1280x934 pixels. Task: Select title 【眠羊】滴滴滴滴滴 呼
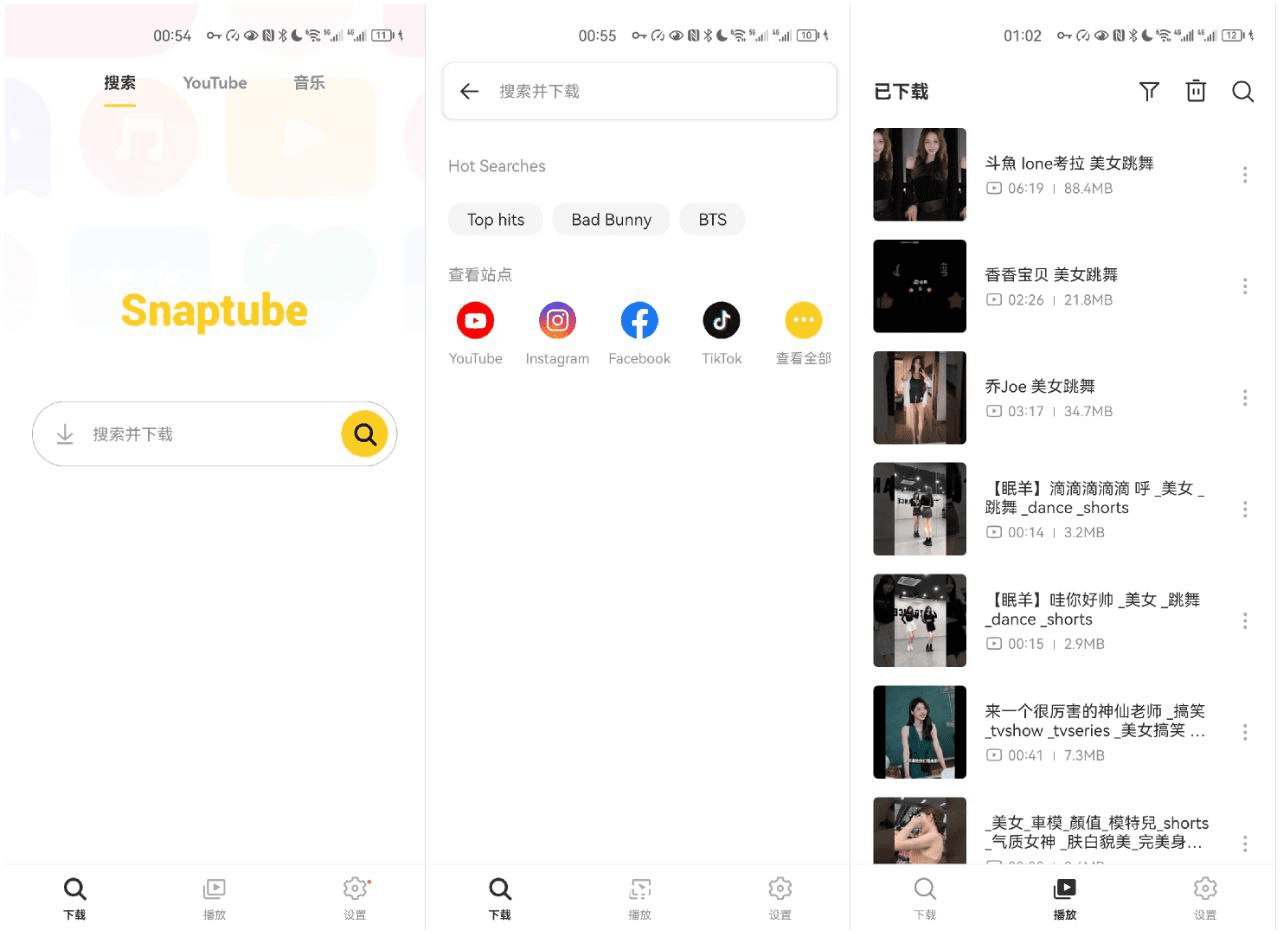pyautogui.click(x=1095, y=498)
